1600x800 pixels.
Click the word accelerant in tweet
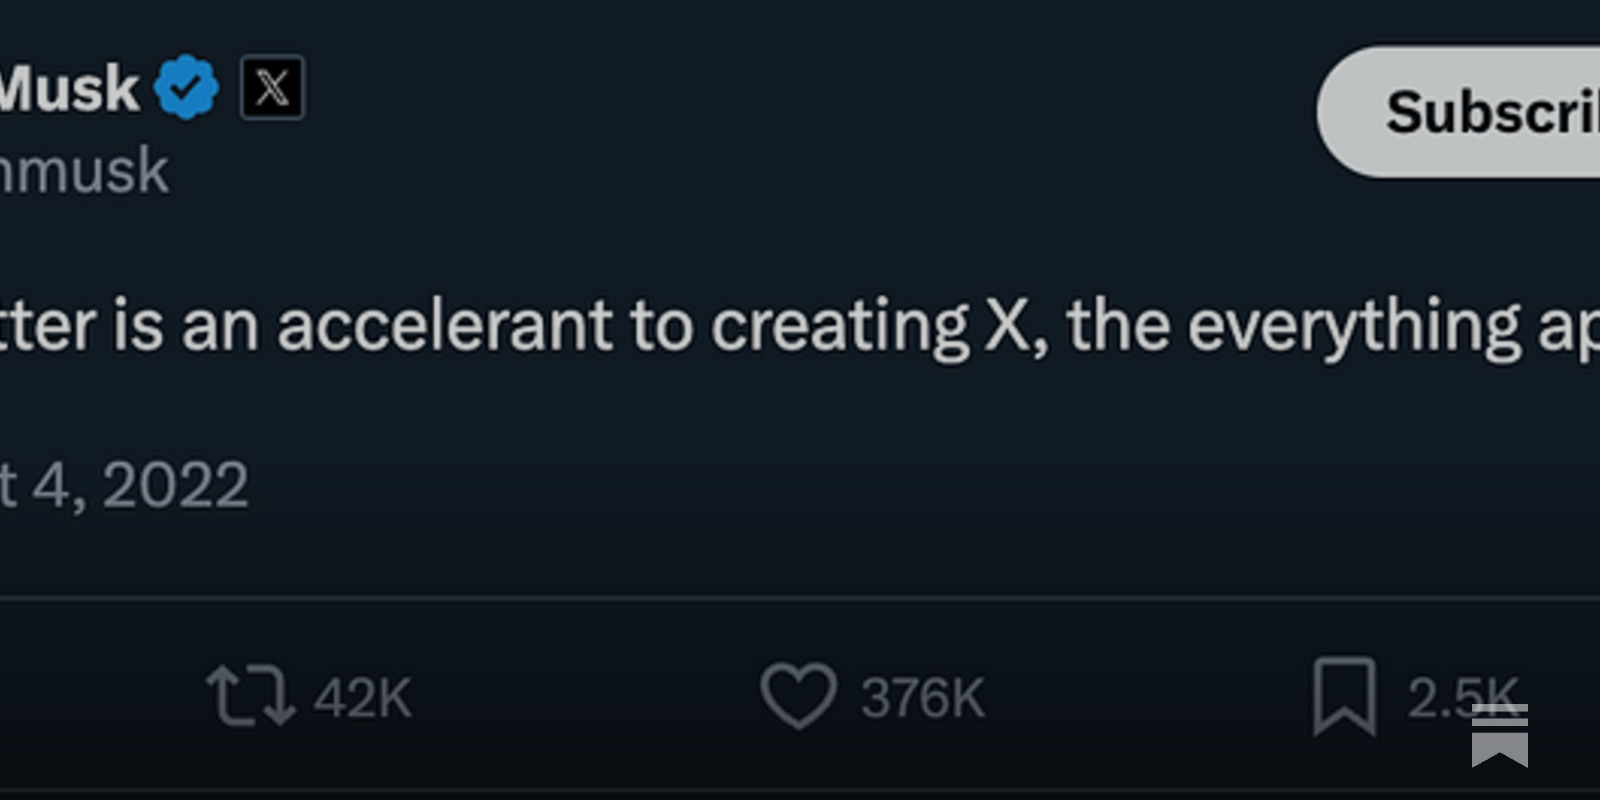click(445, 326)
